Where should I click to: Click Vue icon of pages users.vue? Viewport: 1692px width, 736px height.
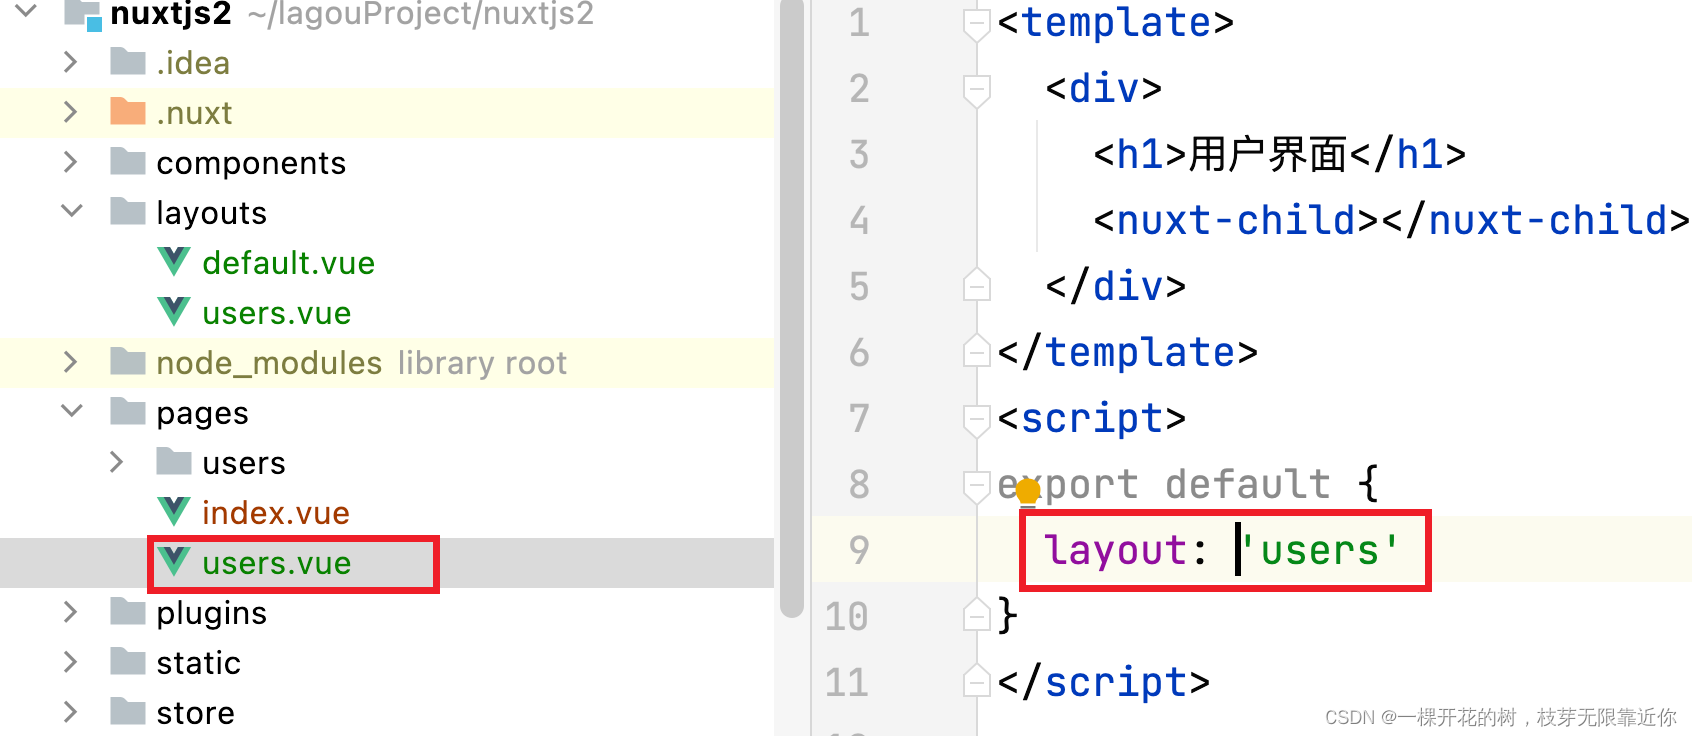click(174, 562)
